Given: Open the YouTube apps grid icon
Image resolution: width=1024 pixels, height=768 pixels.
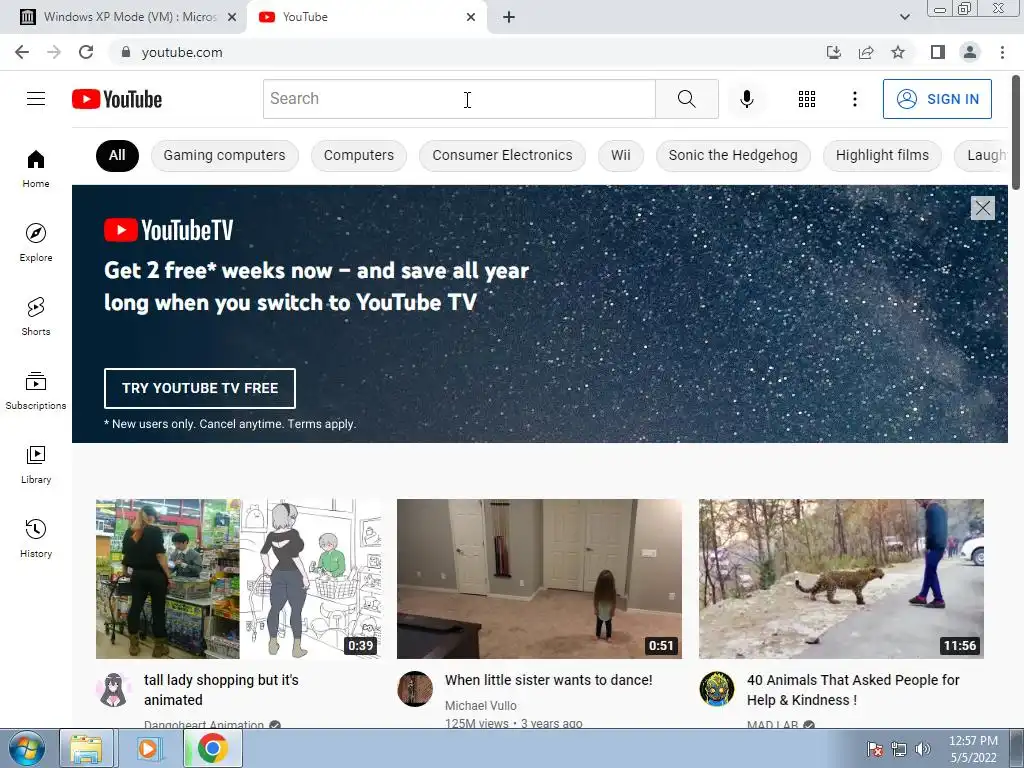Looking at the screenshot, I should pyautogui.click(x=807, y=99).
